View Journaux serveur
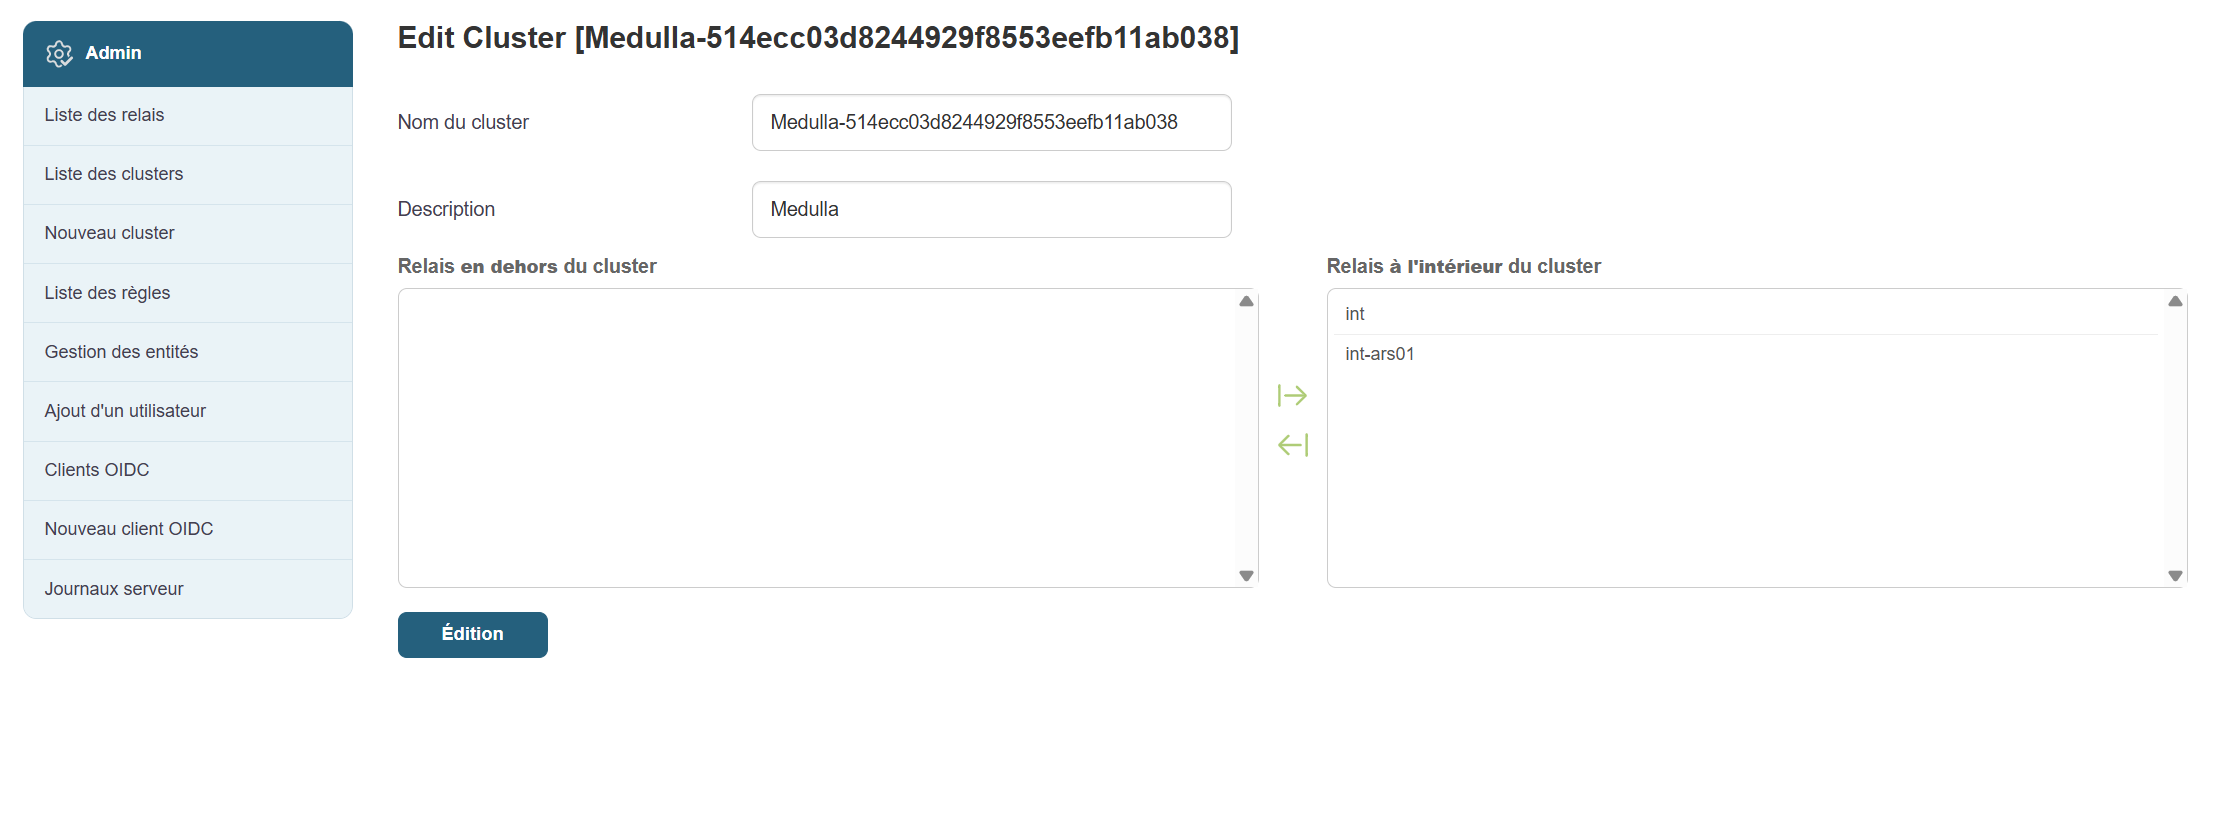This screenshot has height=825, width=2230. pyautogui.click(x=114, y=589)
